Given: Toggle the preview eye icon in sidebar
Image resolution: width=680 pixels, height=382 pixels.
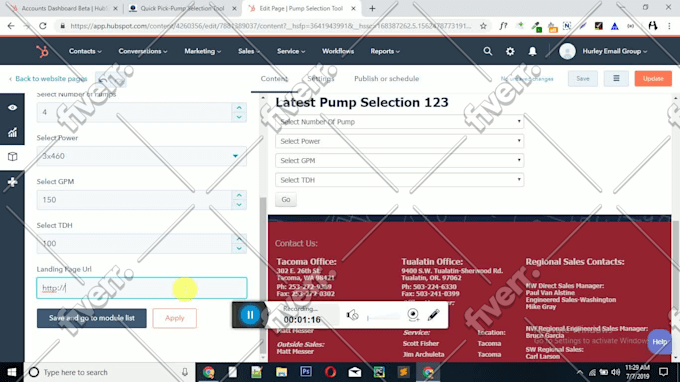Looking at the screenshot, I should point(12,107).
